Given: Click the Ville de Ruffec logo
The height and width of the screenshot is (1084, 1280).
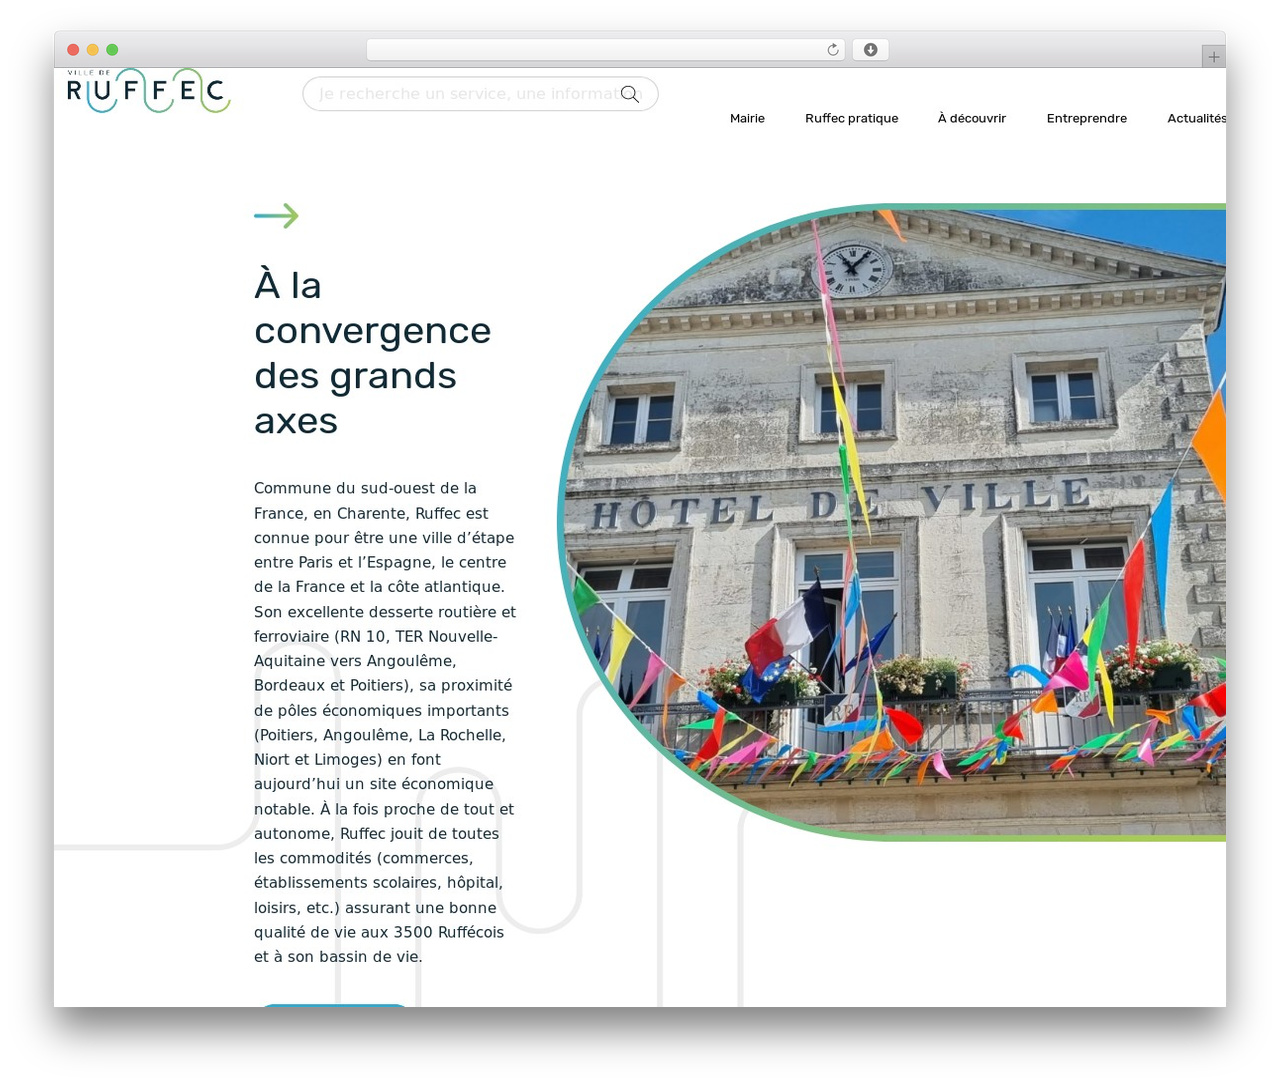Looking at the screenshot, I should pos(148,90).
